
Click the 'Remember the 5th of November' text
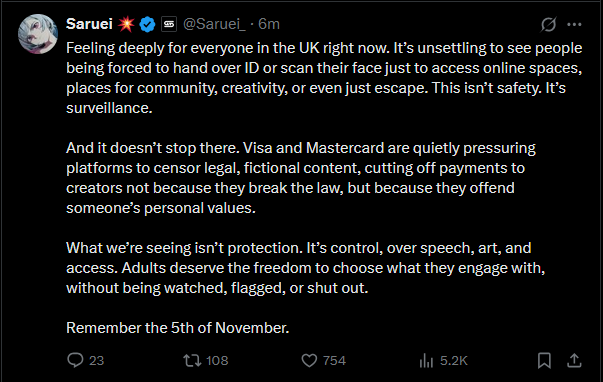(178, 328)
